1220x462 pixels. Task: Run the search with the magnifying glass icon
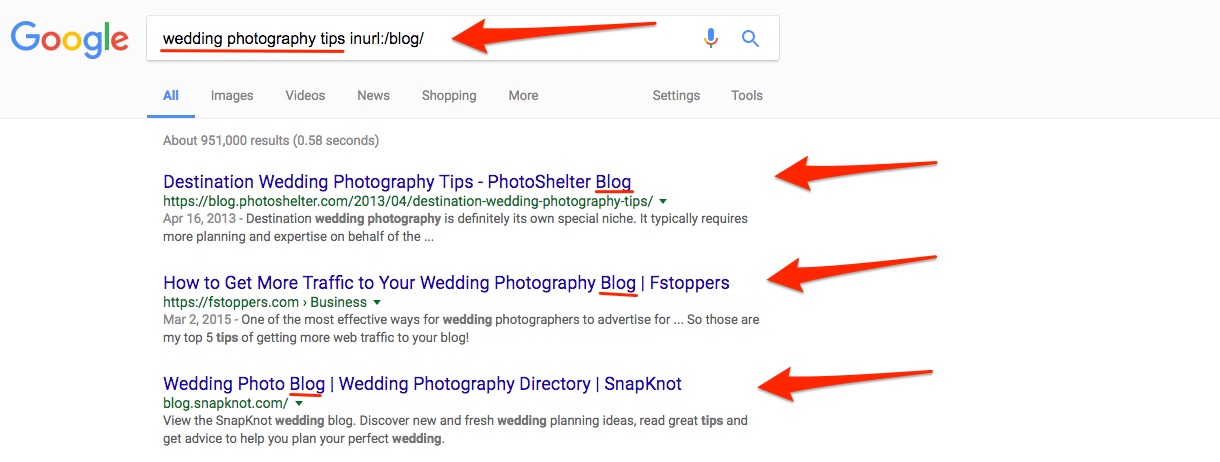[x=750, y=39]
